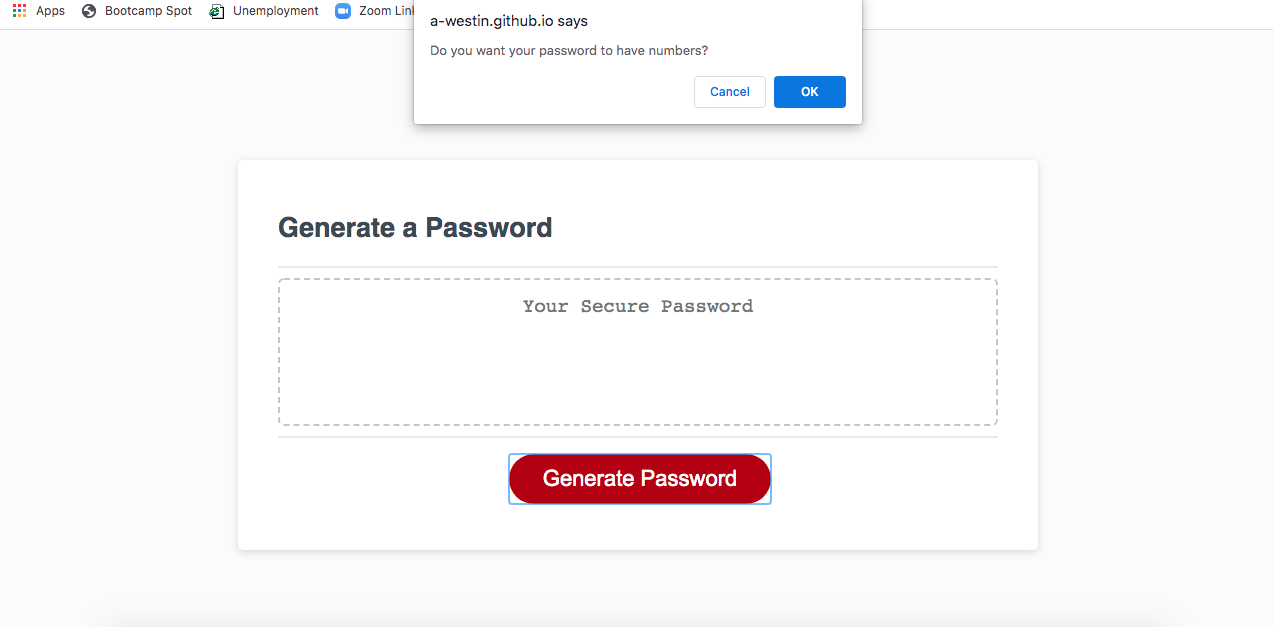Click the globe icon beside Bootcamp Spot
This screenshot has height=627, width=1273.
(x=87, y=10)
